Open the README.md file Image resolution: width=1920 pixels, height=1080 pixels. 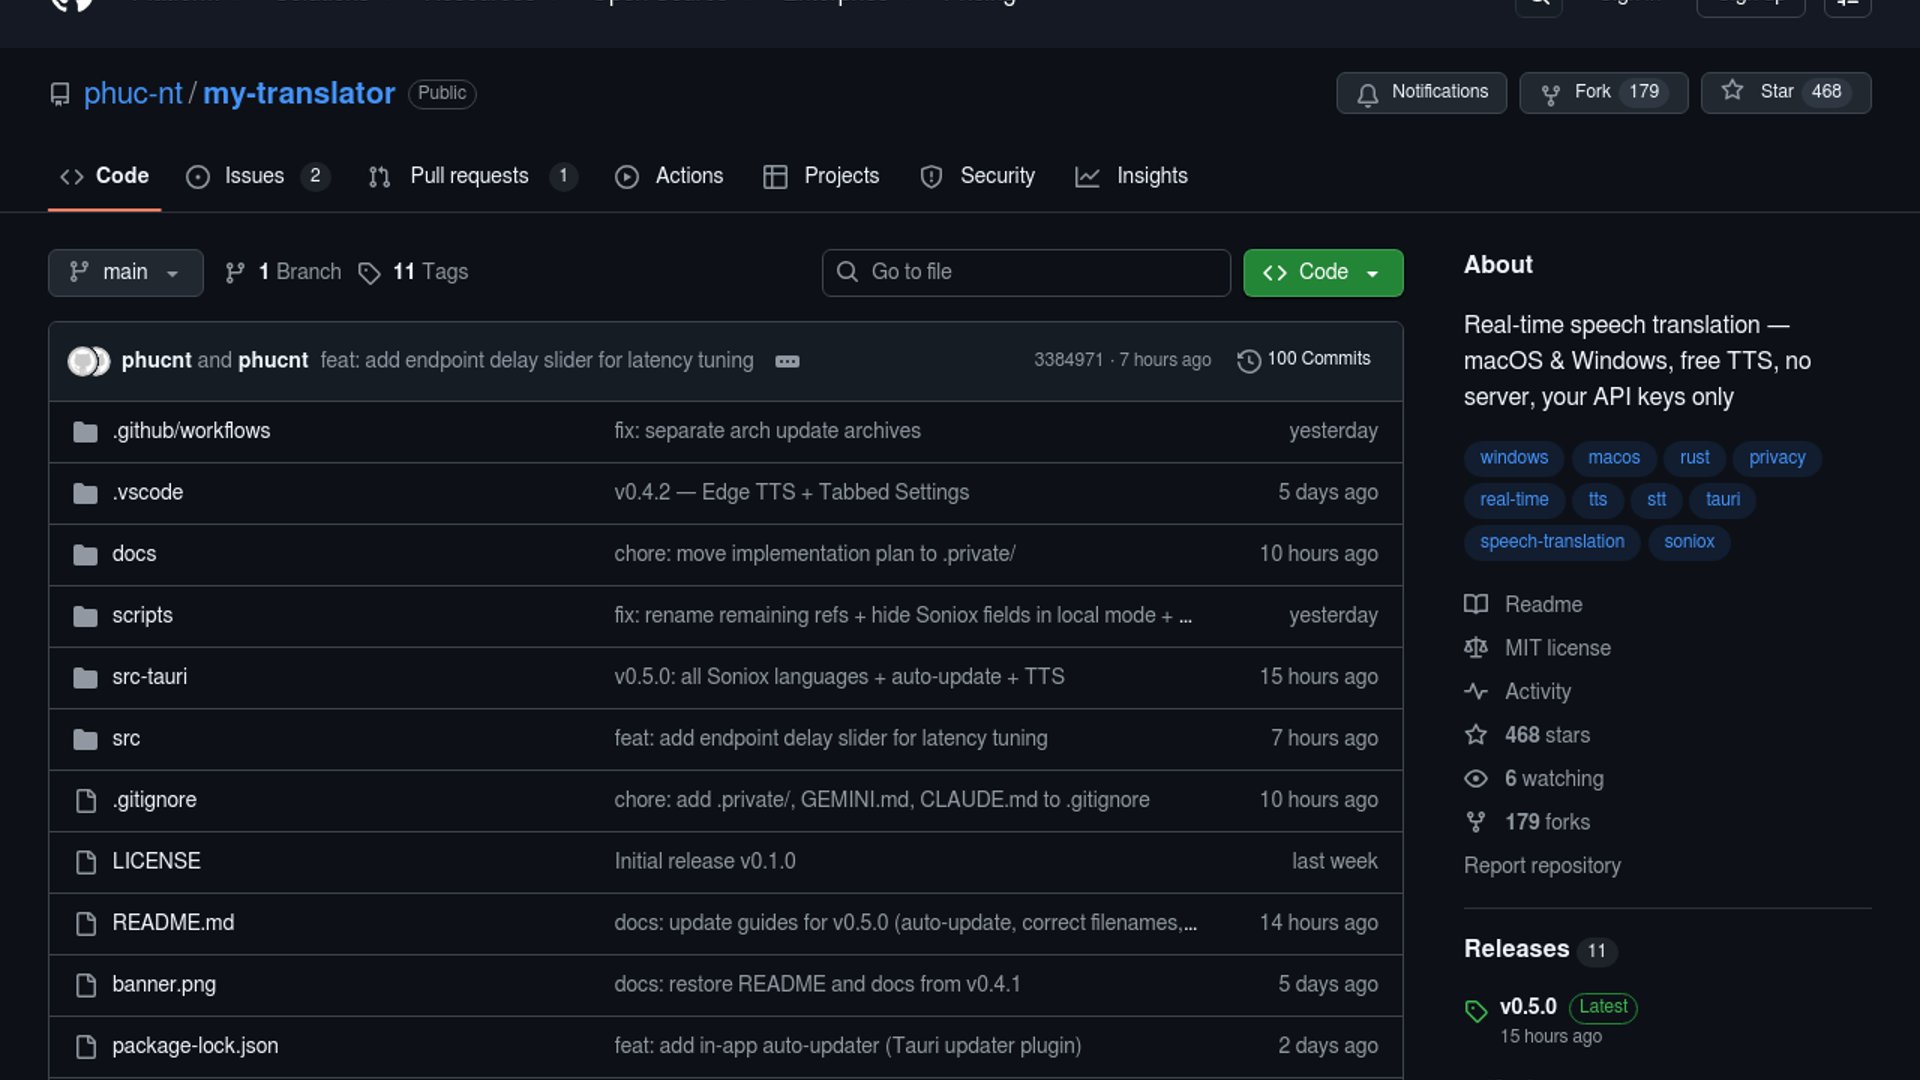(x=173, y=922)
